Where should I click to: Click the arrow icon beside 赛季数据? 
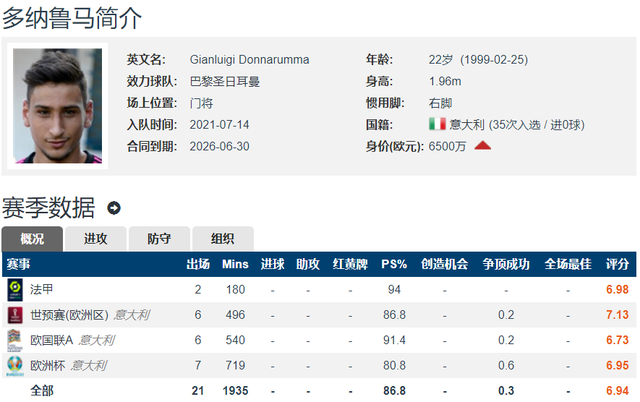114,208
